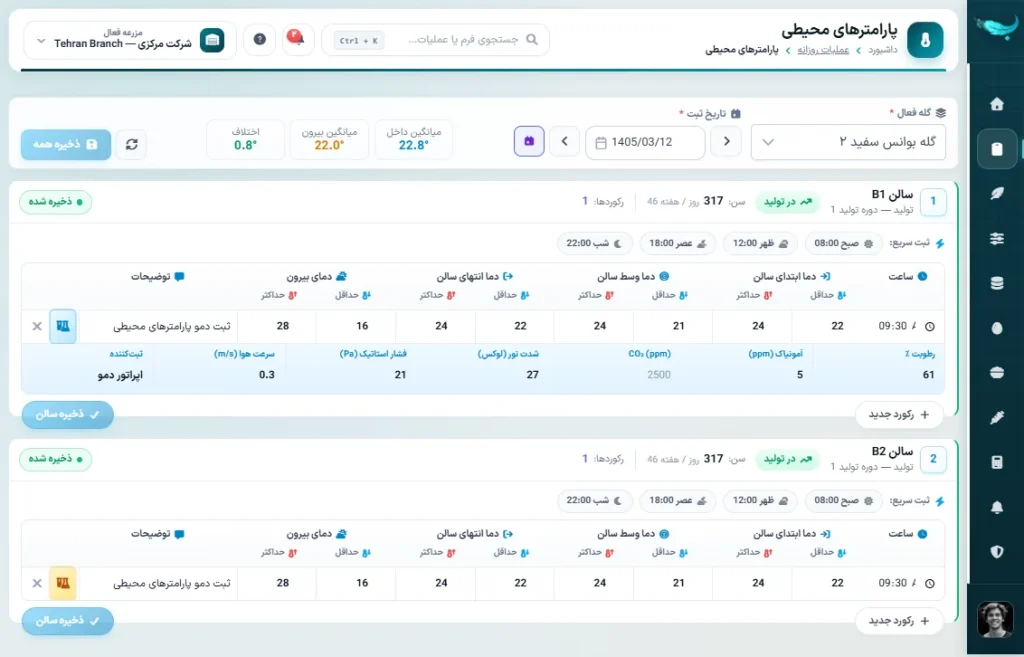Open داشبورد breadcrumb link
Screen dimensions: 1024x657
click(x=882, y=50)
